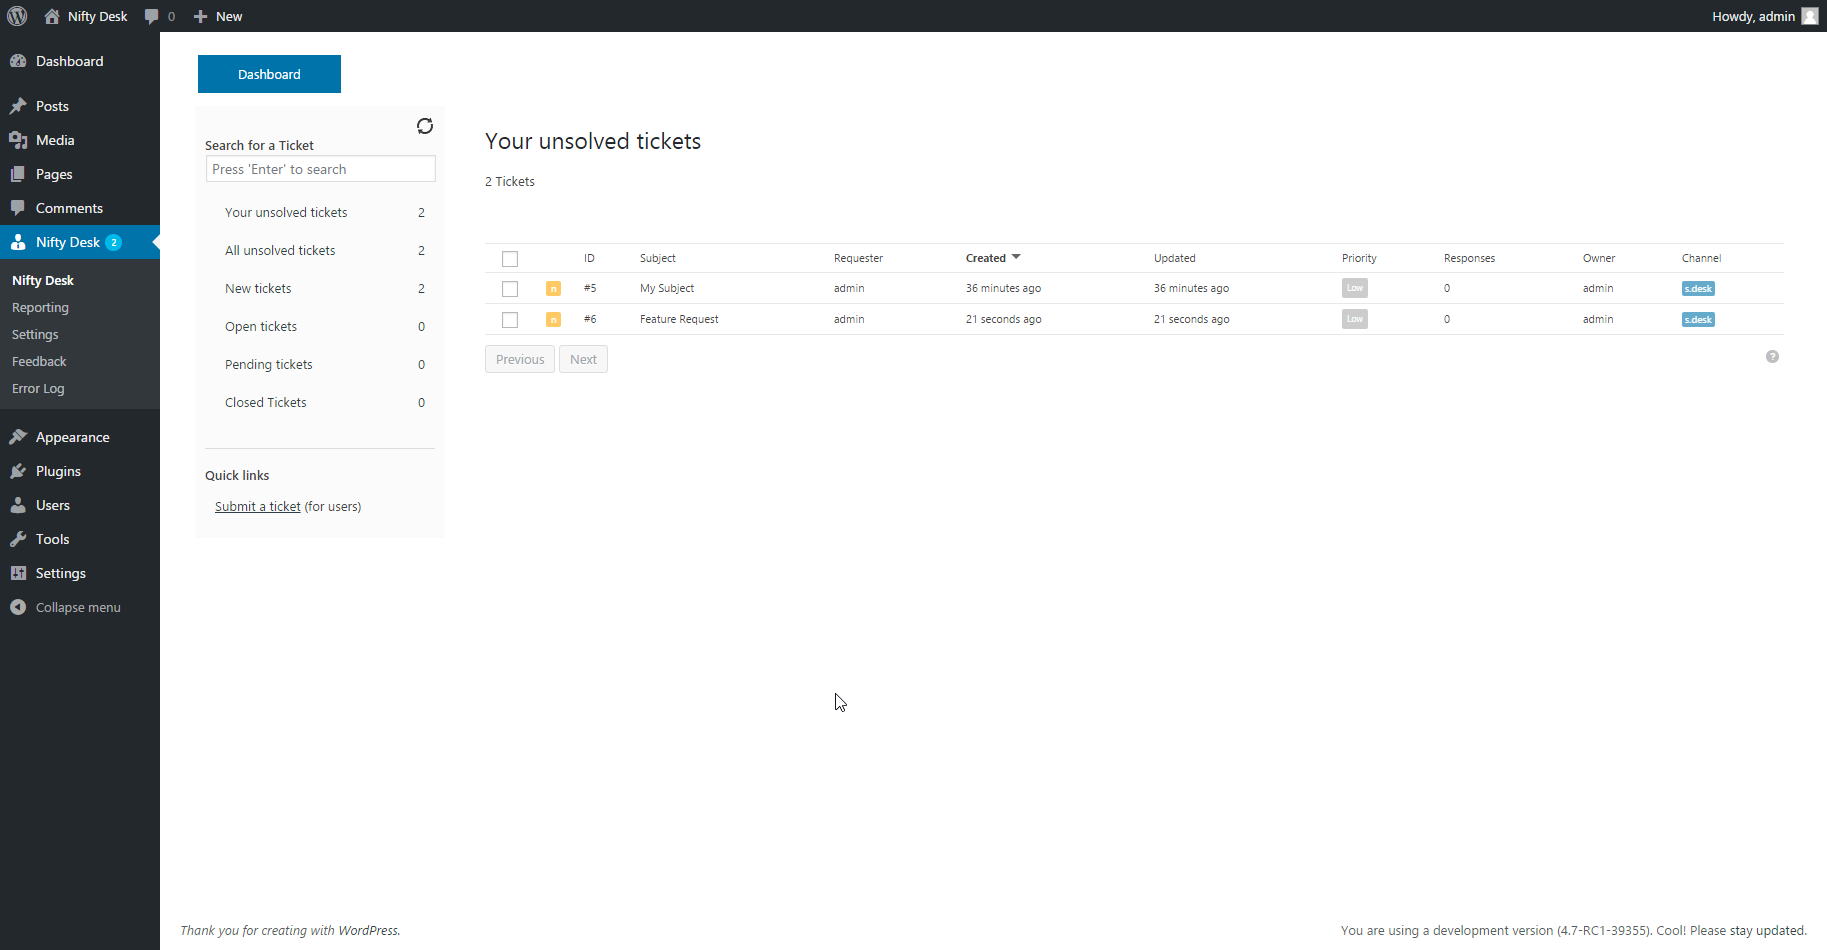Open Feedback submenu item

tap(39, 362)
